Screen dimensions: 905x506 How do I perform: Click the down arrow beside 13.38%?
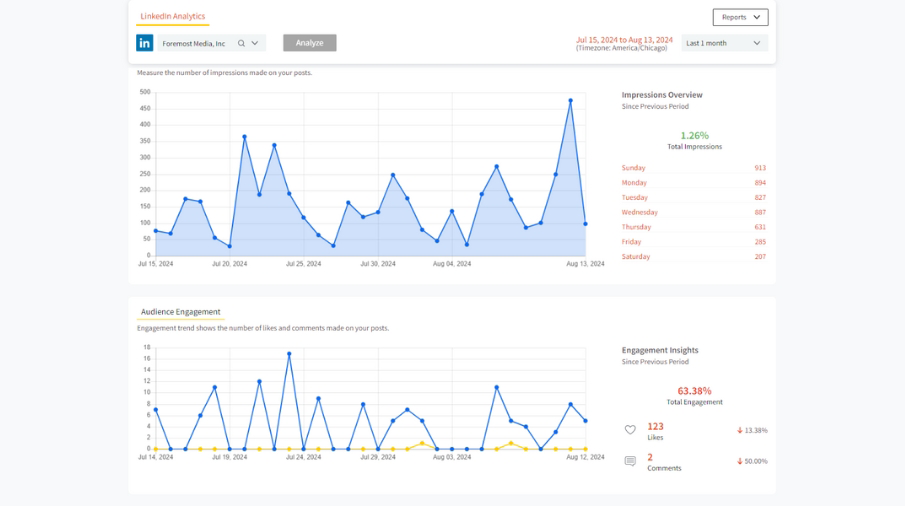point(740,430)
